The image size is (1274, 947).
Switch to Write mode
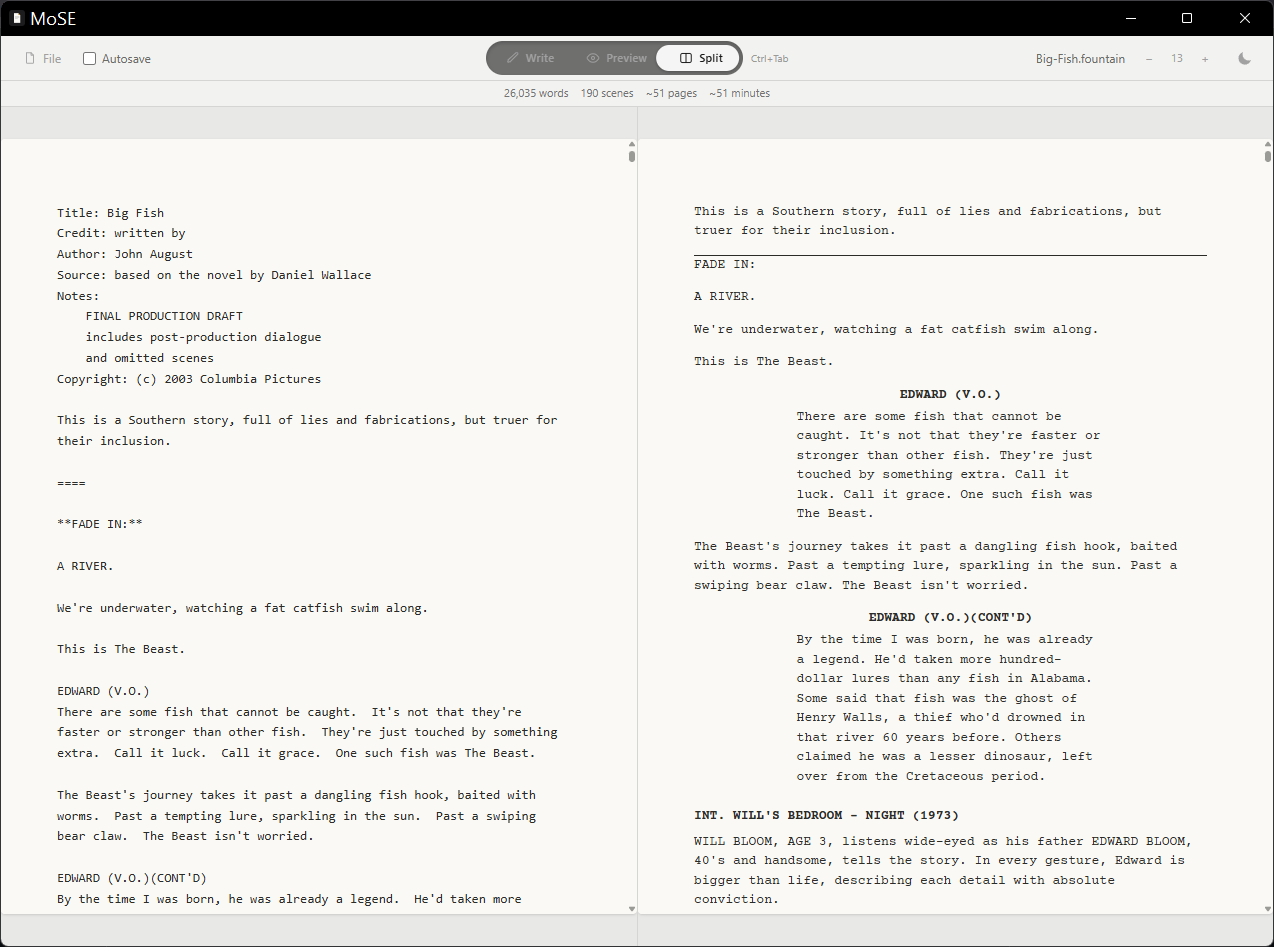pyautogui.click(x=530, y=58)
